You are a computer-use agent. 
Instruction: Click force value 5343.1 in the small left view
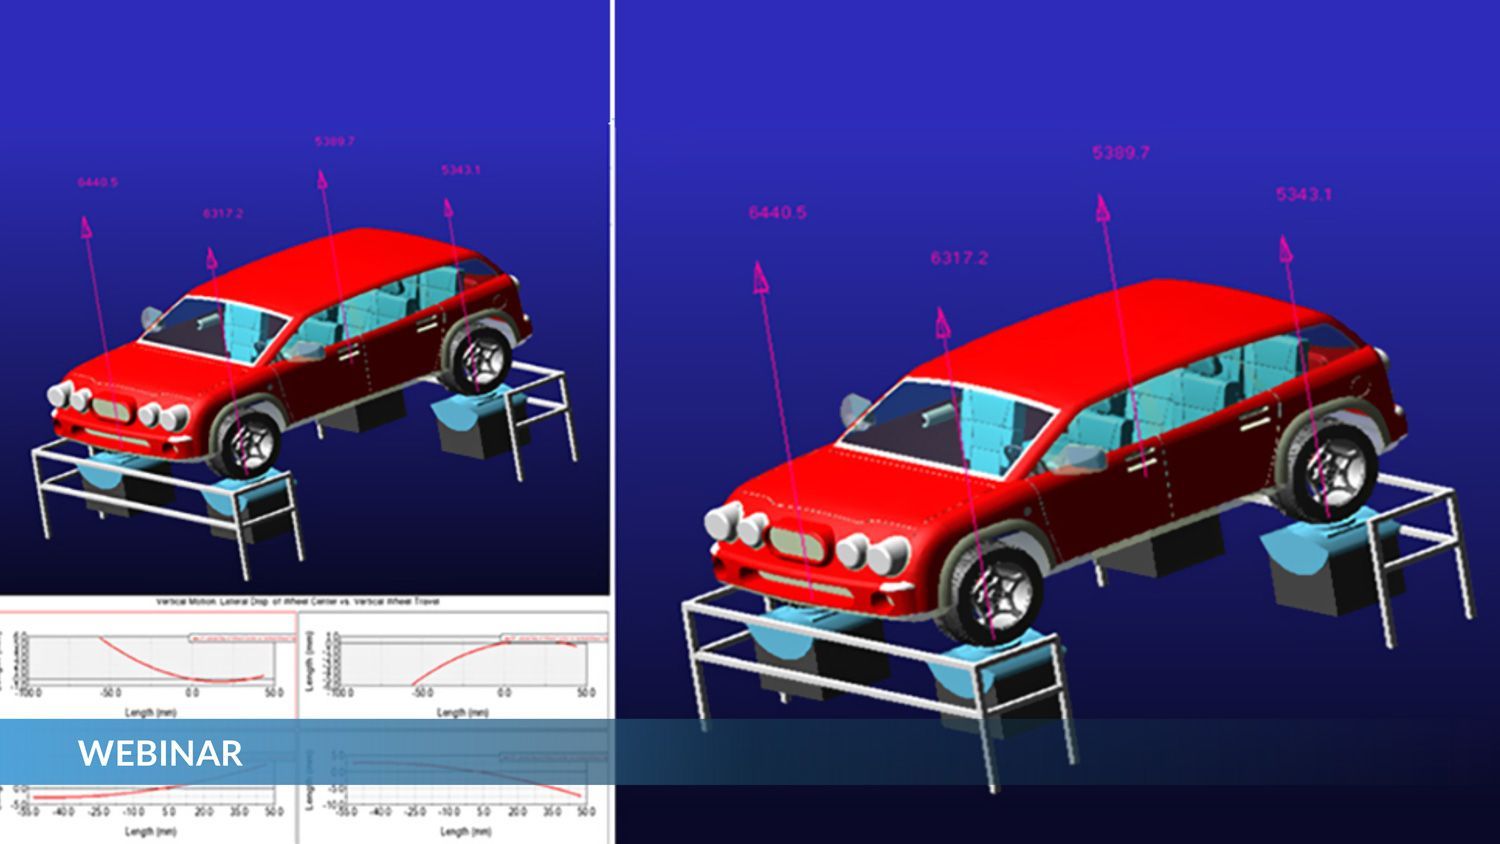460,169
